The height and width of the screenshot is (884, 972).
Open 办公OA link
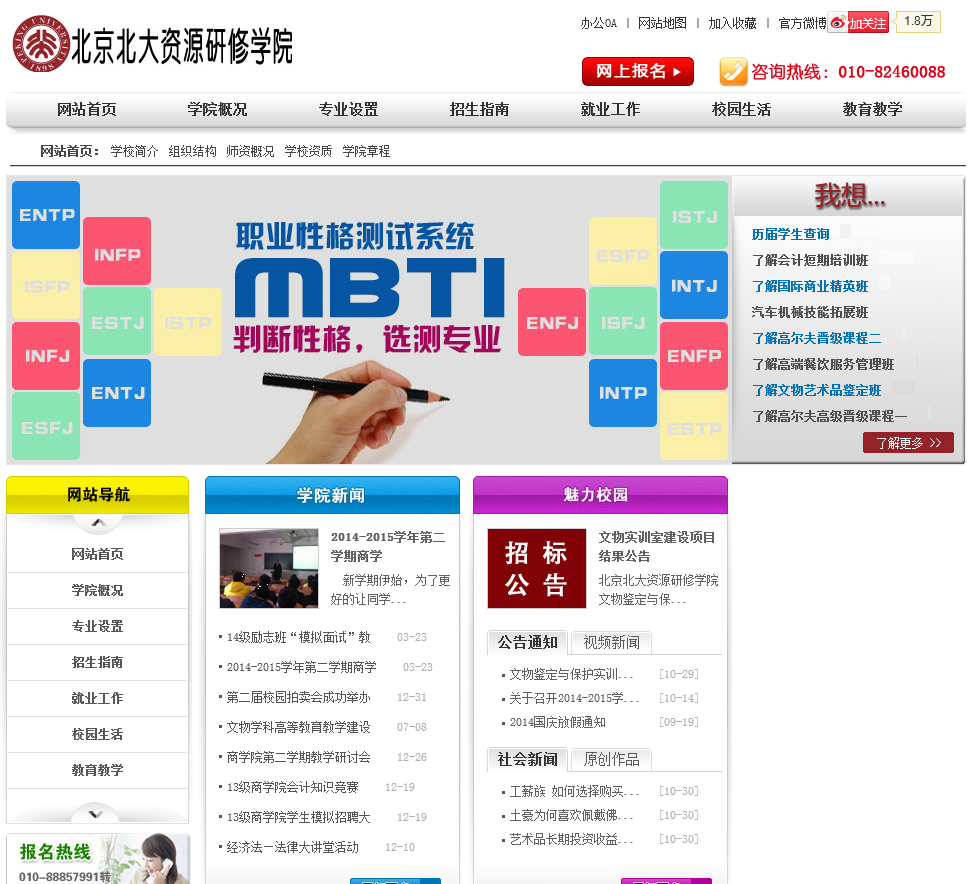(x=598, y=24)
